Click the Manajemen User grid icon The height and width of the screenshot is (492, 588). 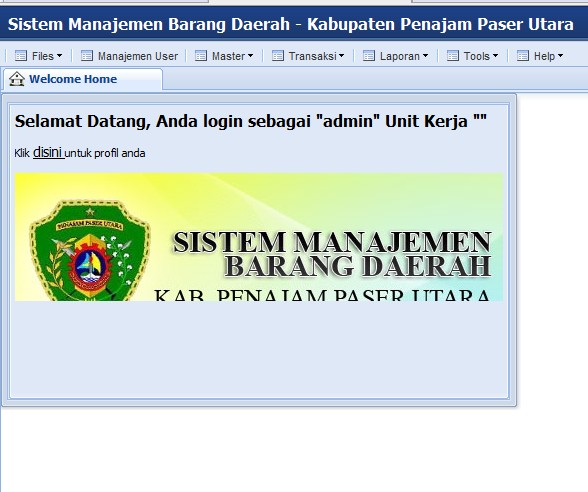[x=87, y=56]
